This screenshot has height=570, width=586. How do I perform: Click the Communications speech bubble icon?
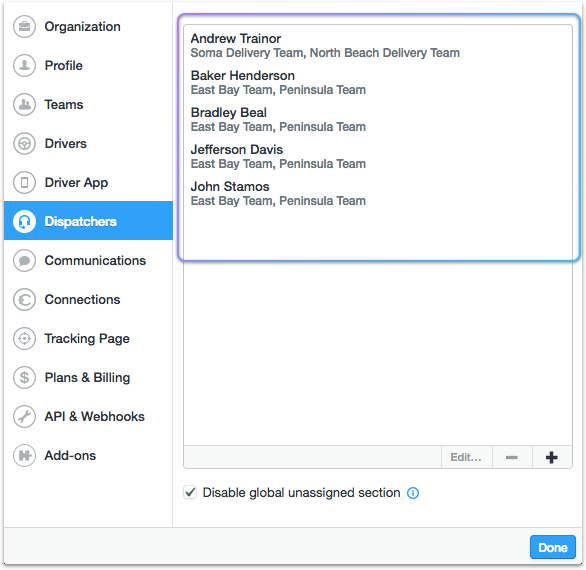(x=24, y=261)
